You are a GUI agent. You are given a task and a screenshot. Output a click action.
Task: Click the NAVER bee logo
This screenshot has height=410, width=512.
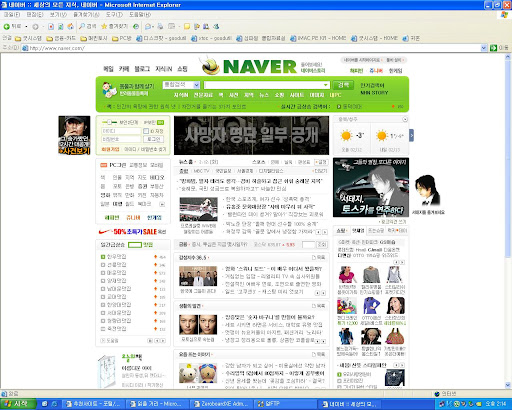(210, 66)
